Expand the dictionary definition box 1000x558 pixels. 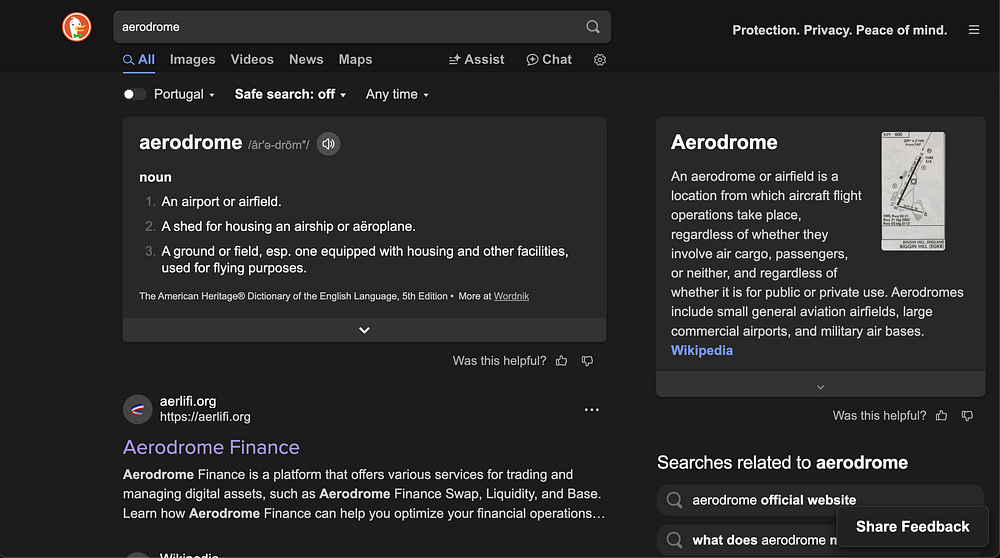click(x=364, y=330)
